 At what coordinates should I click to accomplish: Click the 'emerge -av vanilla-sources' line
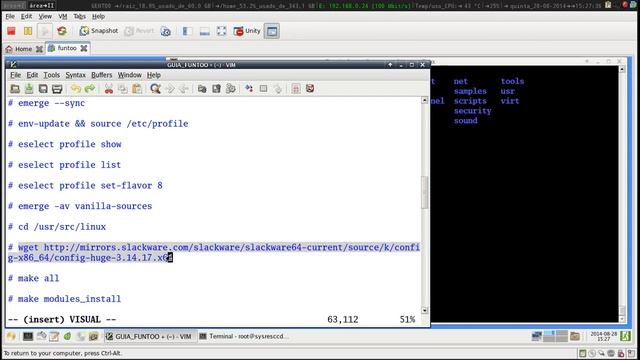tap(80, 206)
